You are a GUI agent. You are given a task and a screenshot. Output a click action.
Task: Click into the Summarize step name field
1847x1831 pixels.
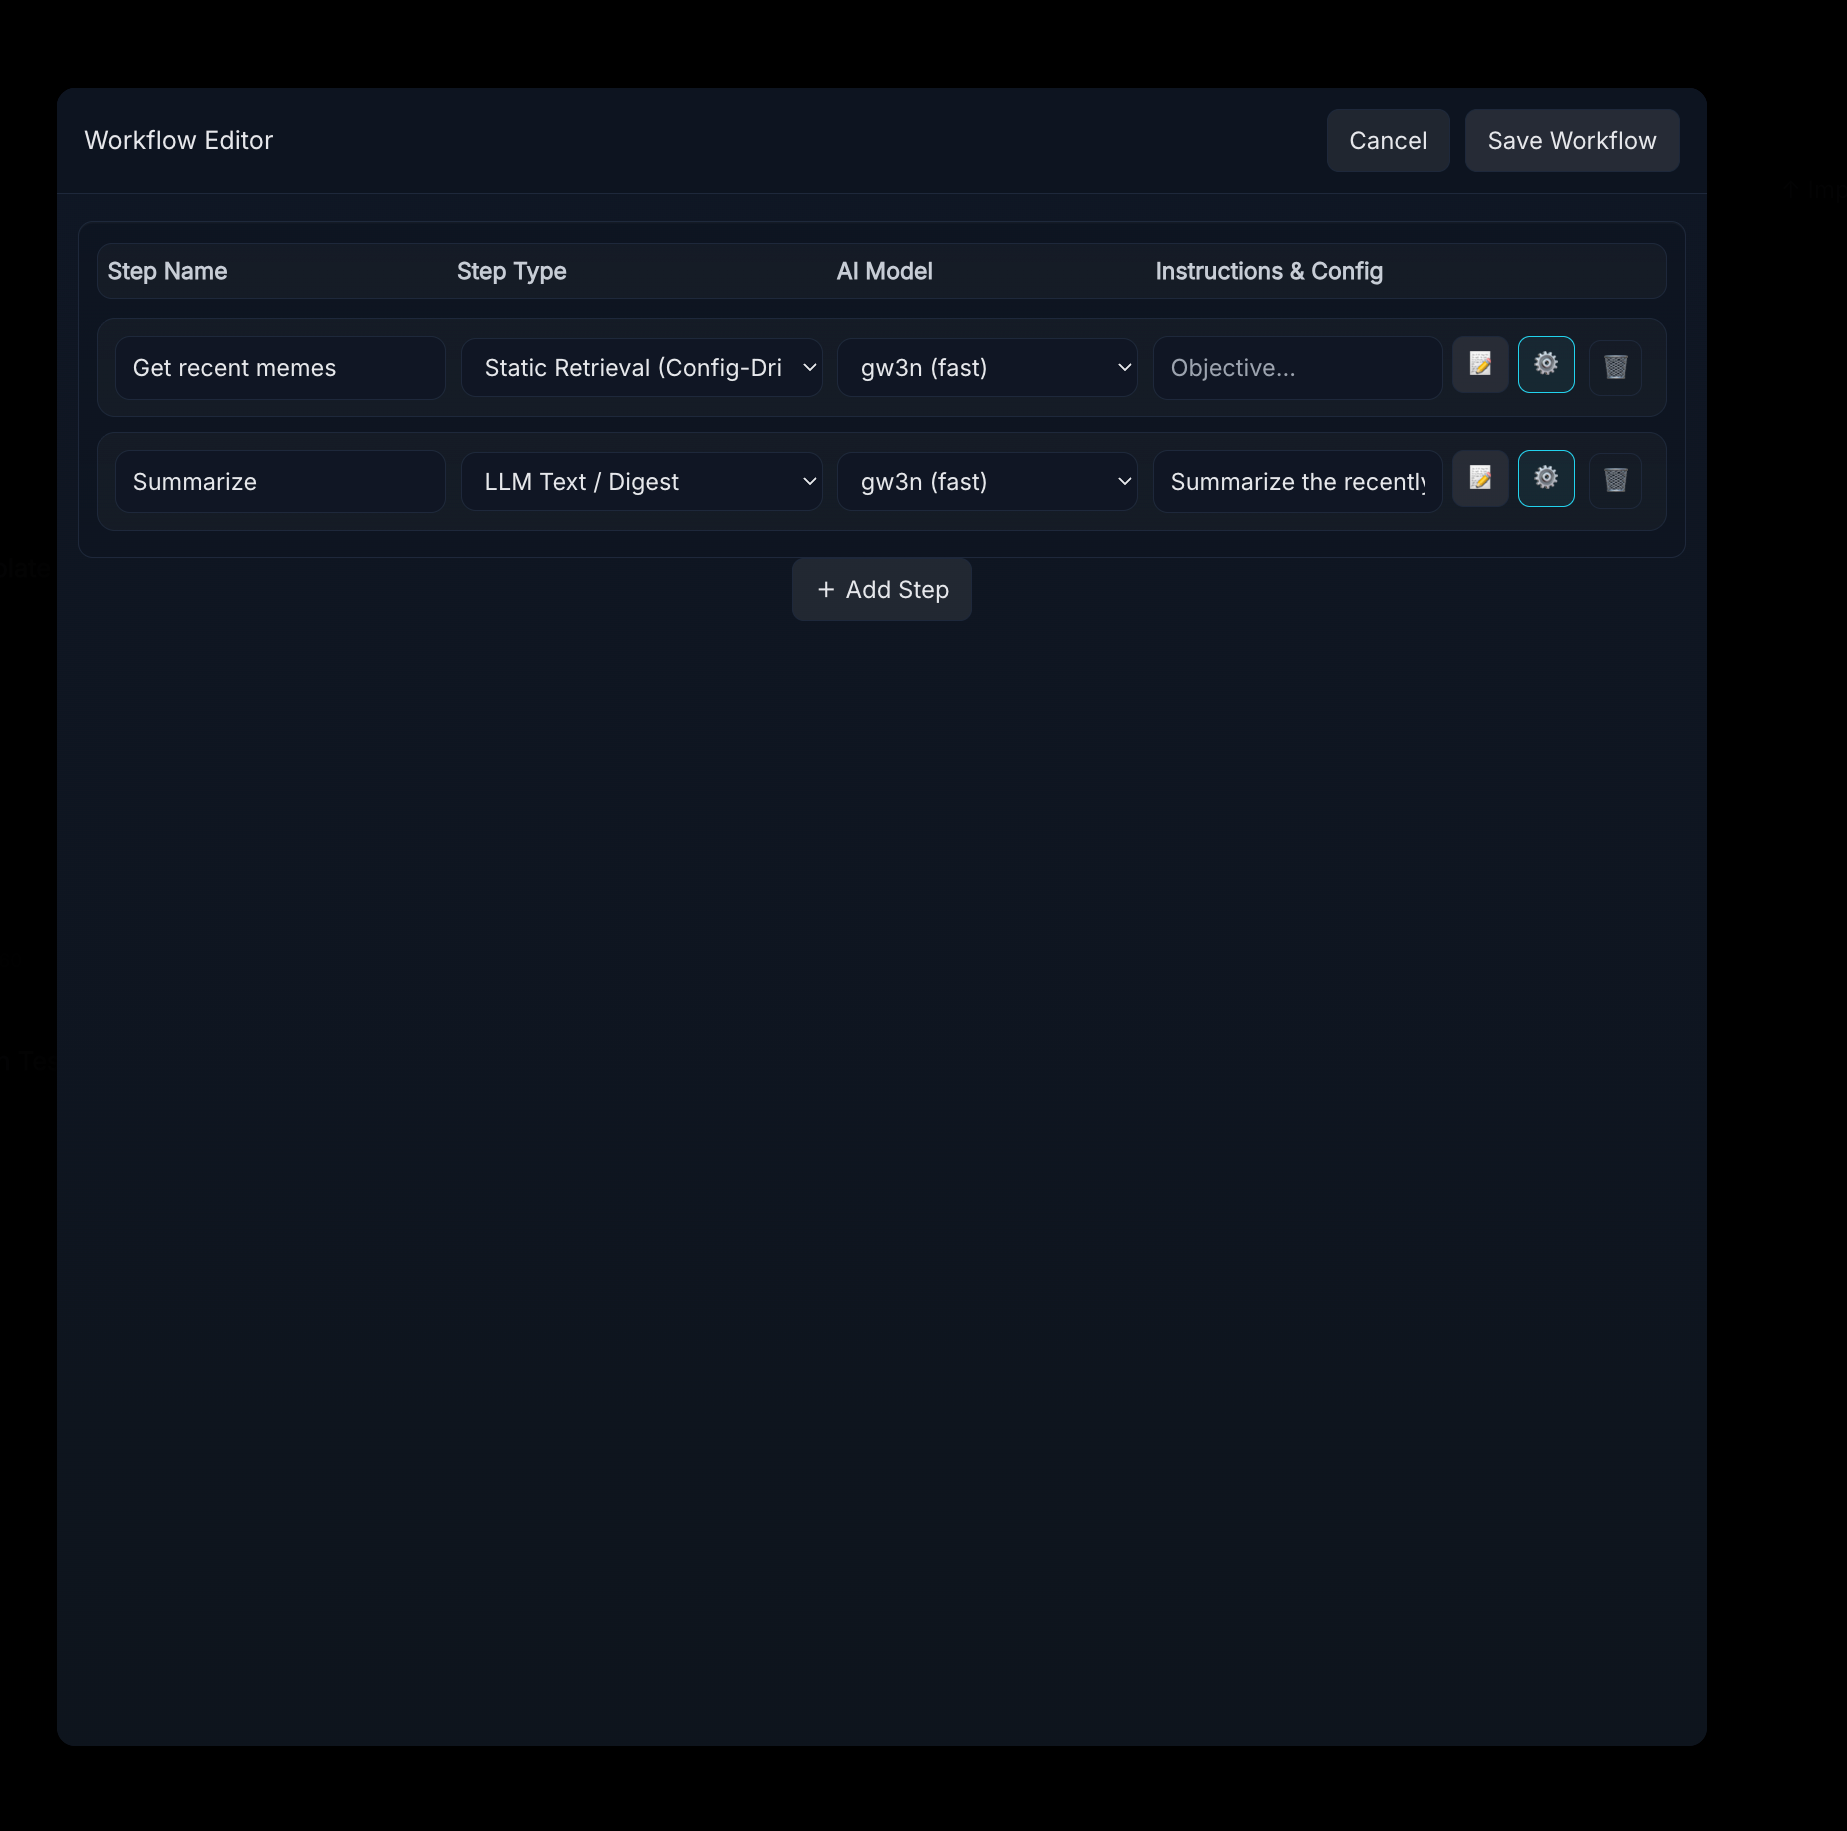[x=280, y=482]
